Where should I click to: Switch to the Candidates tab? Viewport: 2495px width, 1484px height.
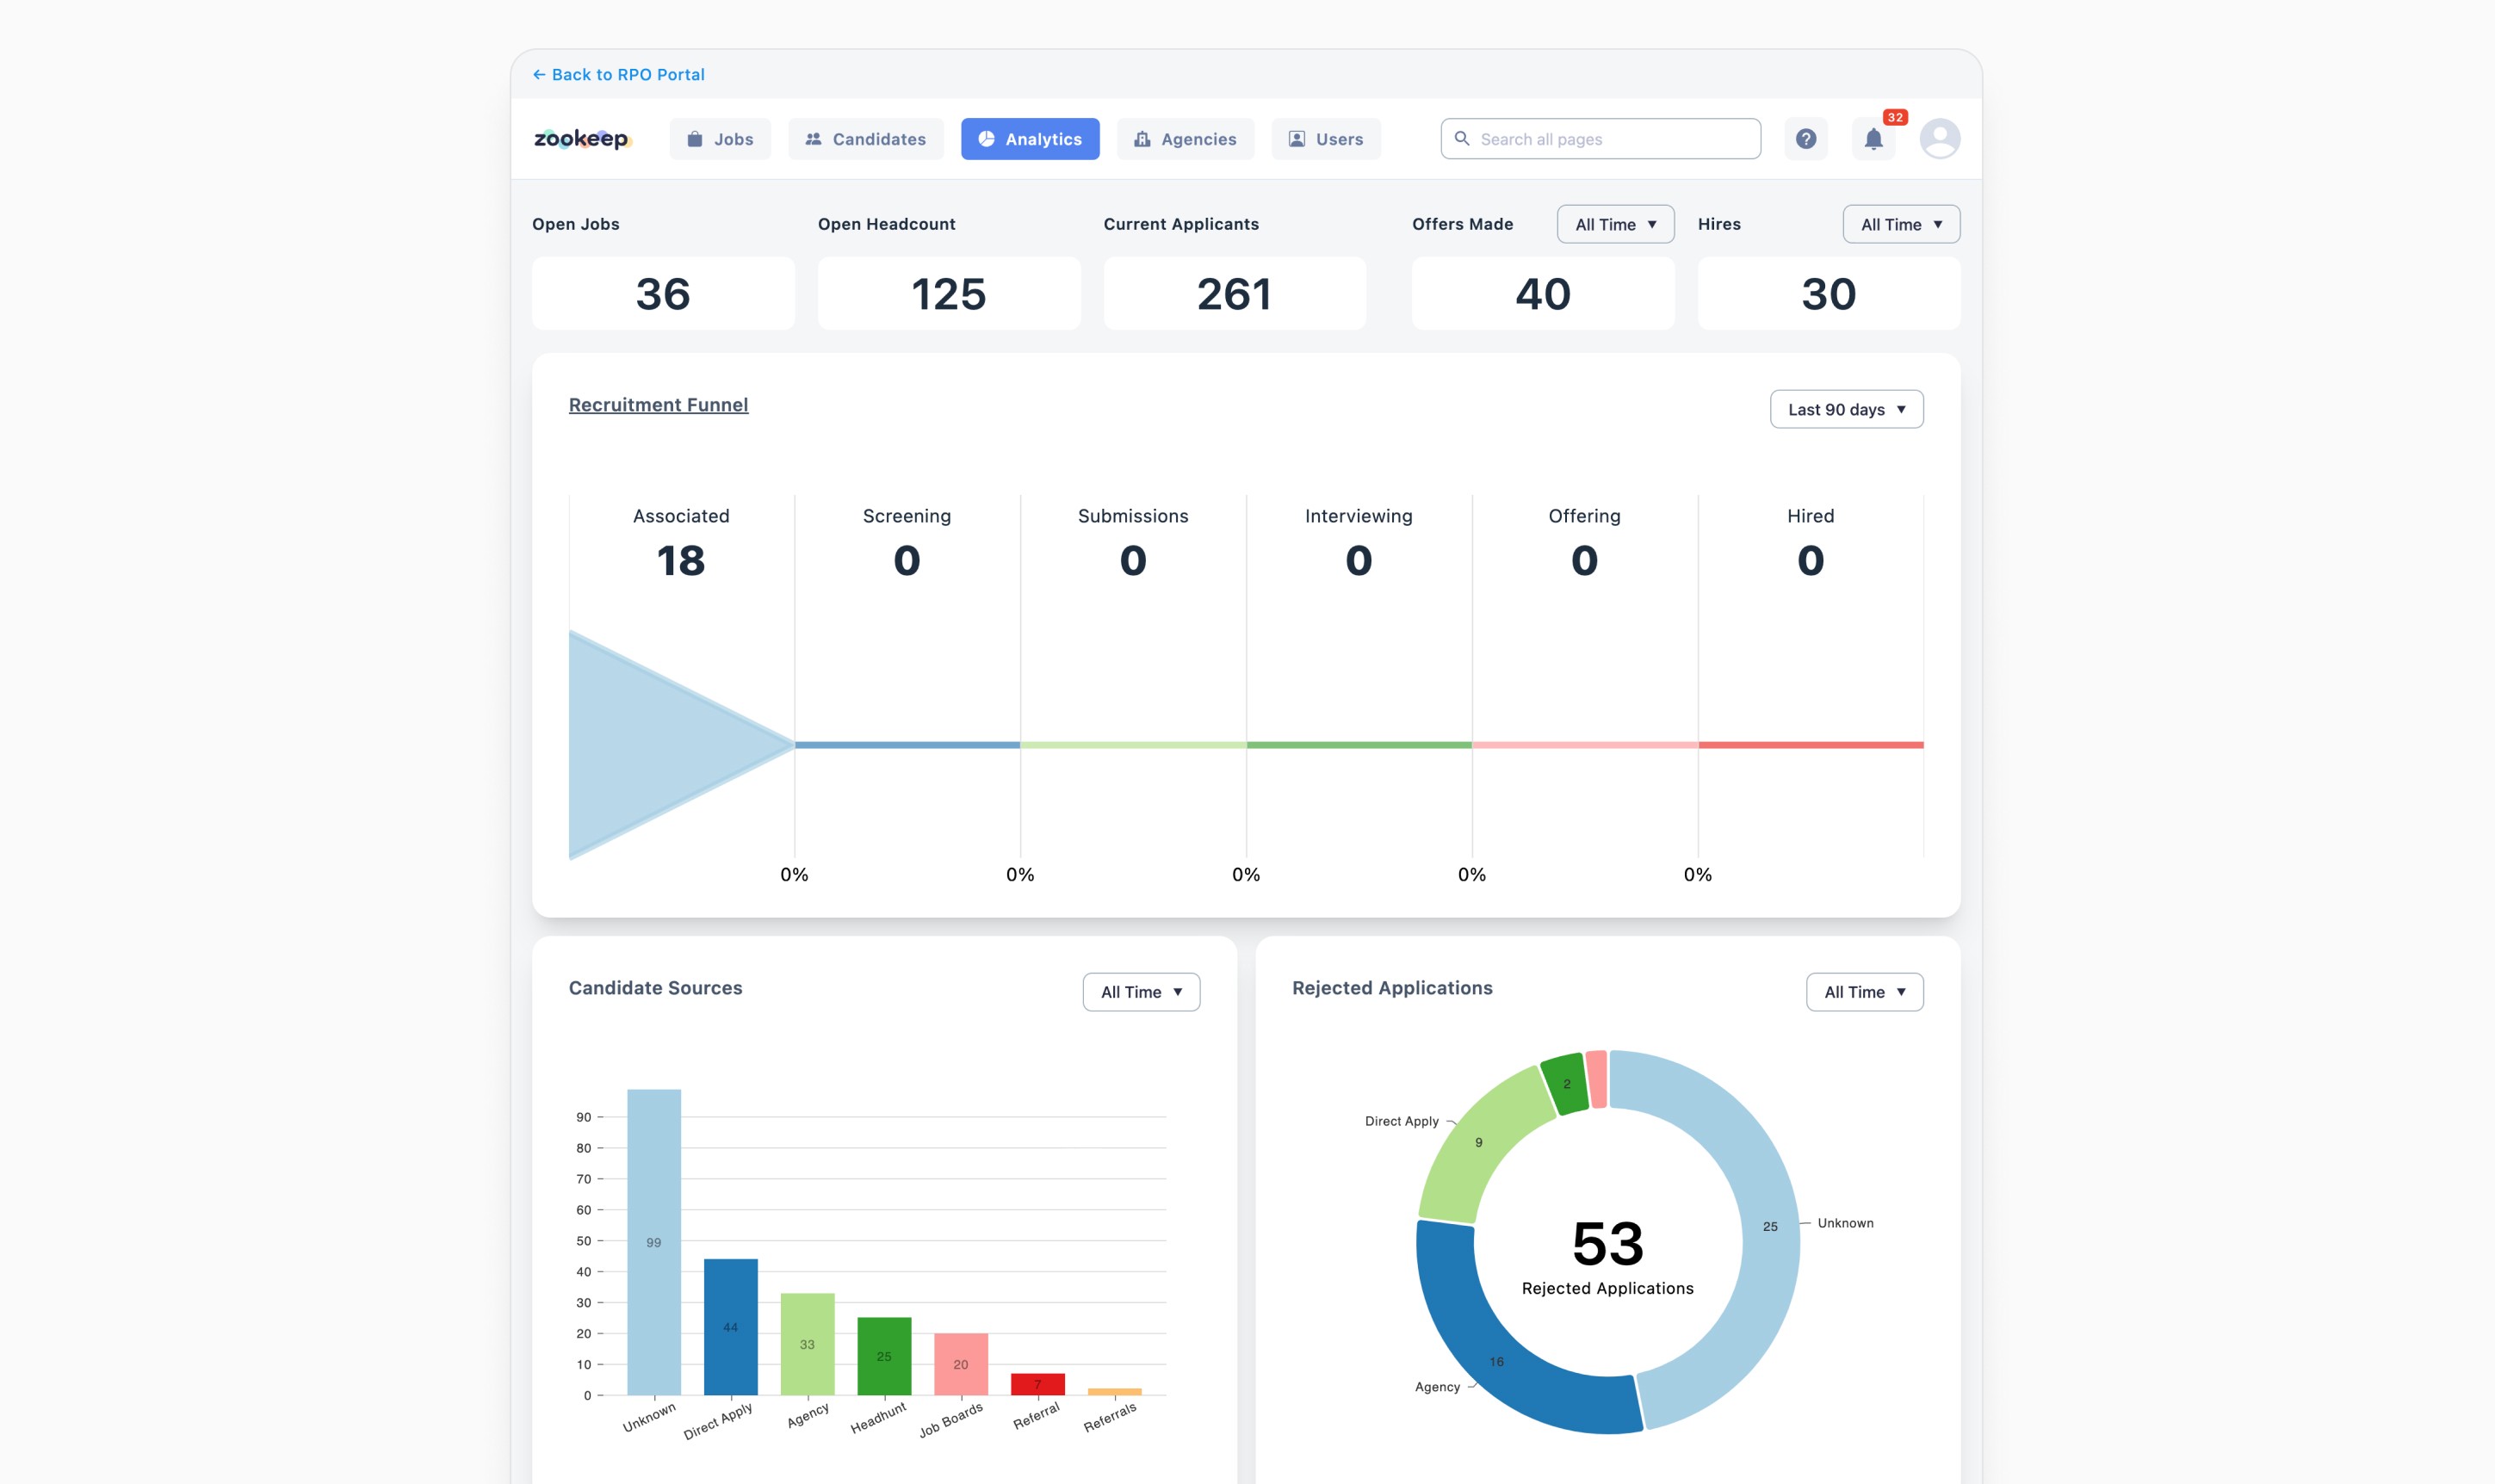865,139
